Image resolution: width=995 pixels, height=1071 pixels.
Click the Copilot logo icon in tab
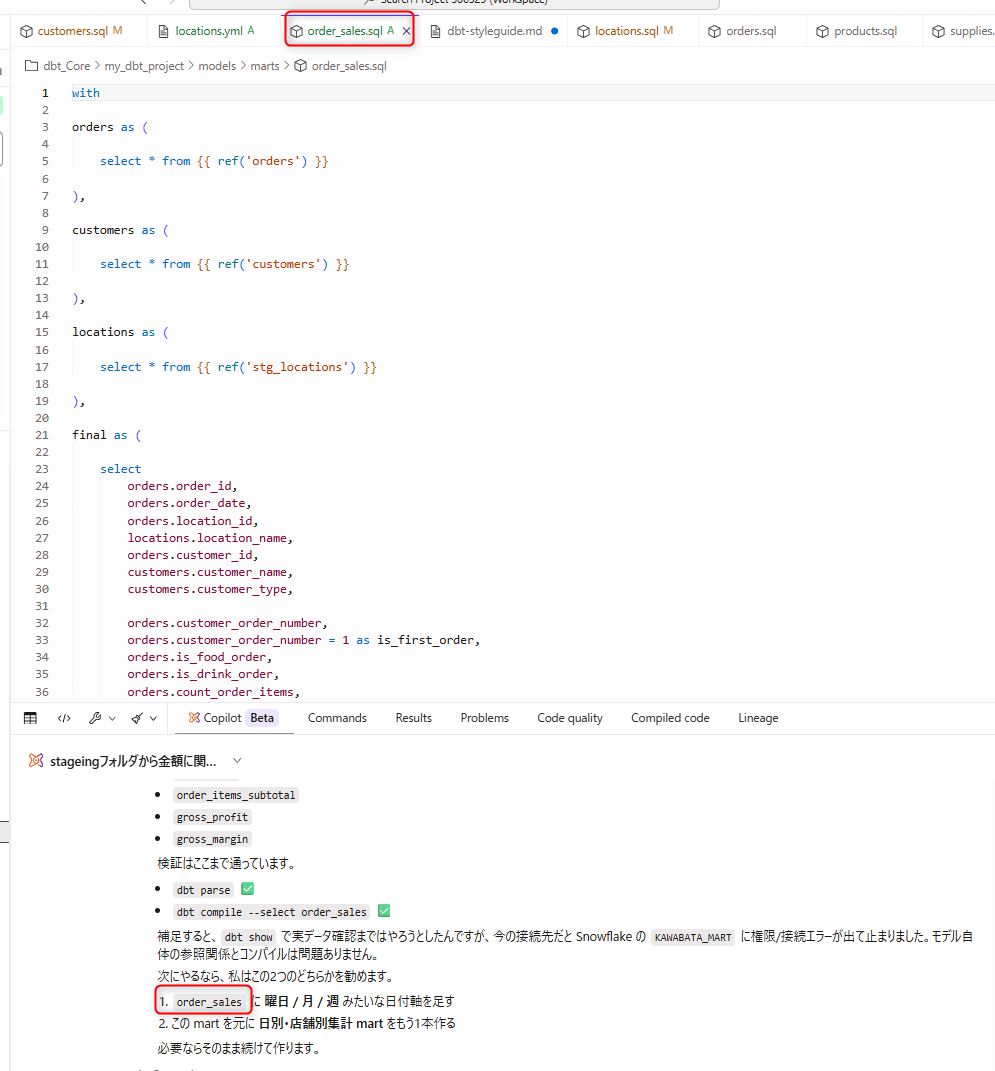tap(194, 718)
